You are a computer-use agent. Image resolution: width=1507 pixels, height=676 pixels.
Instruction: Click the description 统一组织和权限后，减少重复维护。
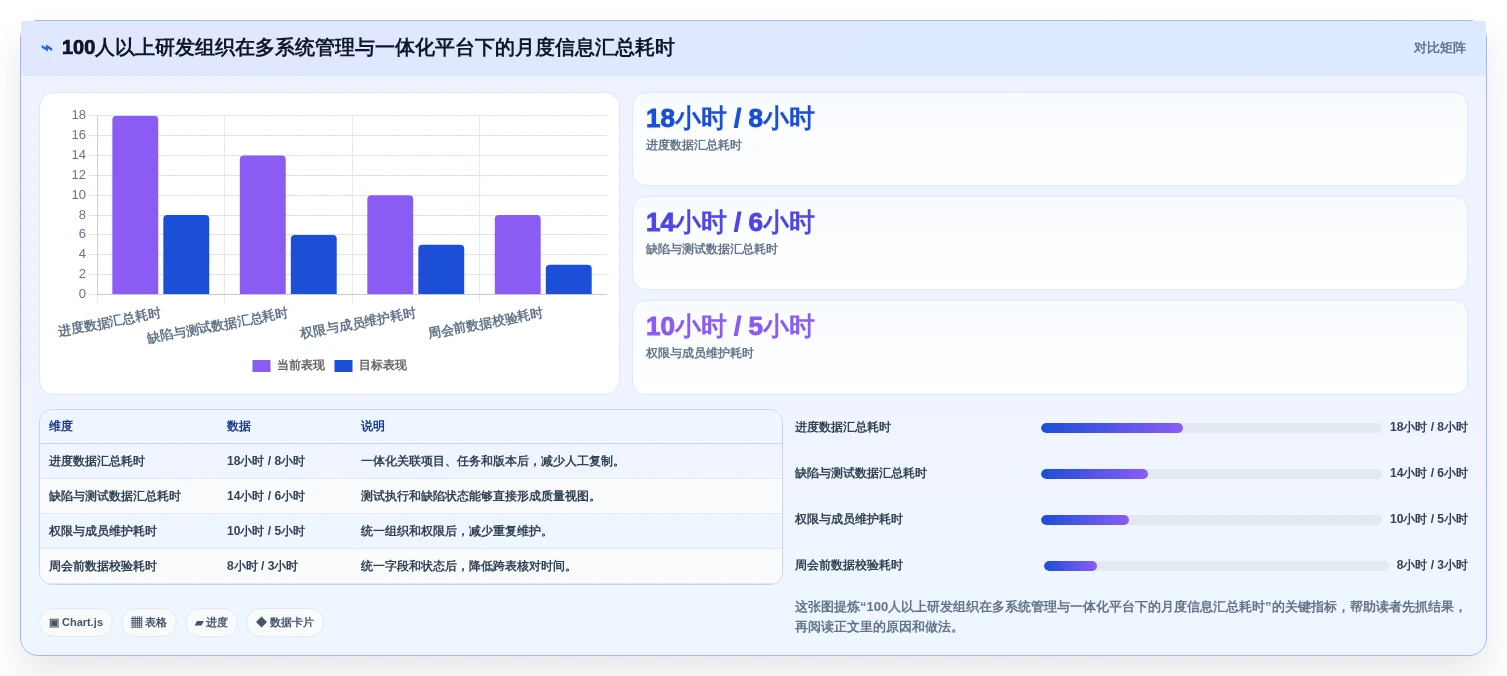tap(457, 532)
